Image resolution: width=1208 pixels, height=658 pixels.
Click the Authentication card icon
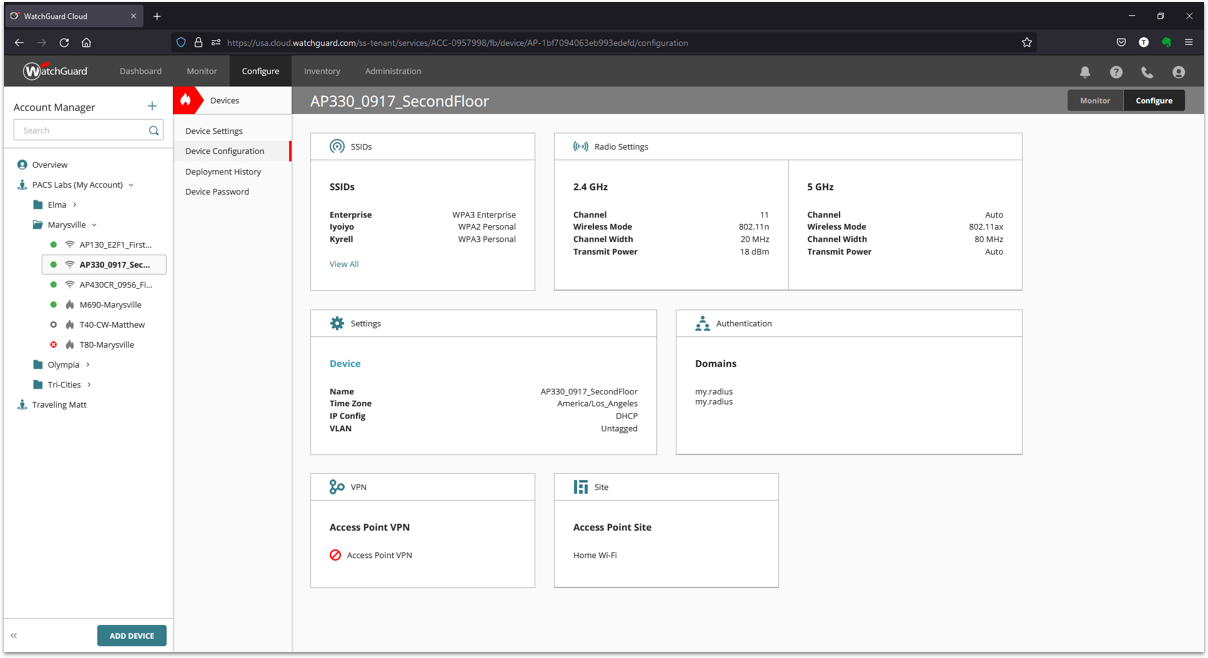pyautogui.click(x=702, y=323)
